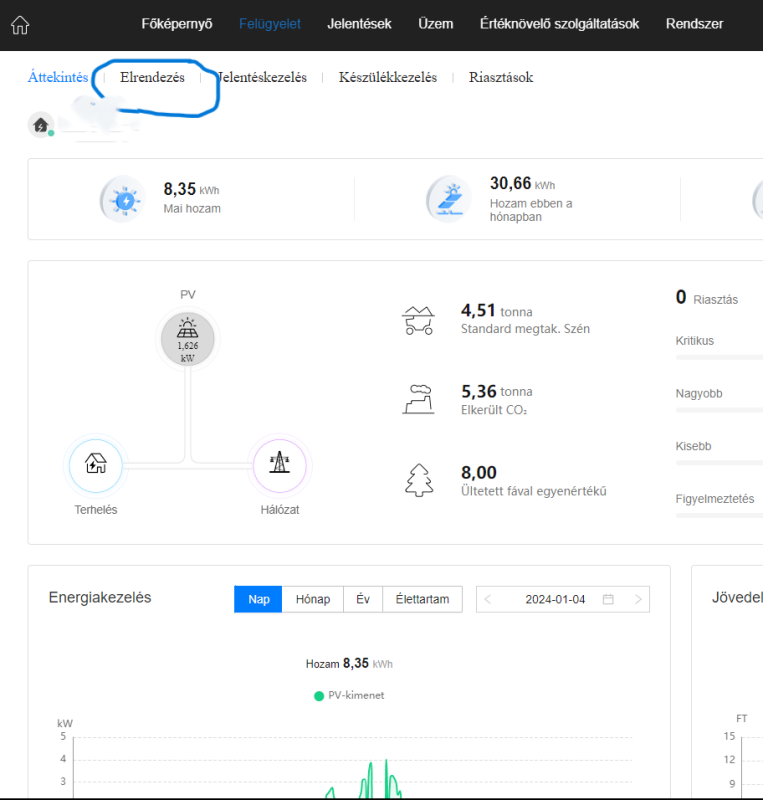Toggle the PV-kimenet legend series

(x=349, y=695)
